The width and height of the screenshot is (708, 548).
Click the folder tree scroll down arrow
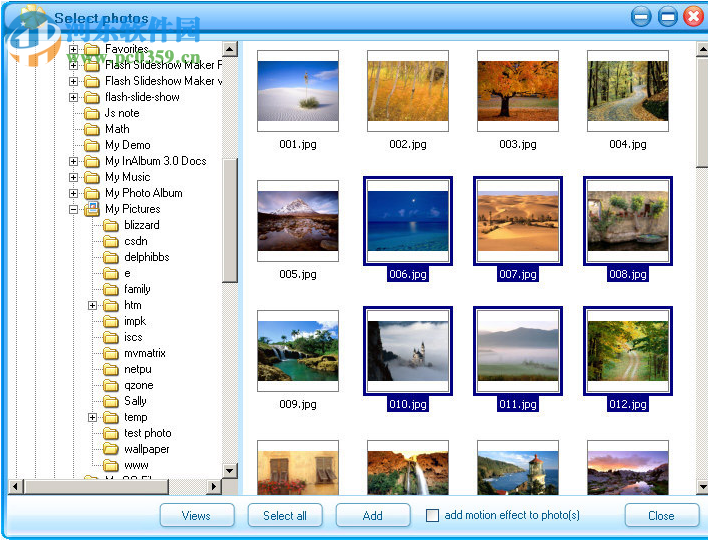point(230,470)
